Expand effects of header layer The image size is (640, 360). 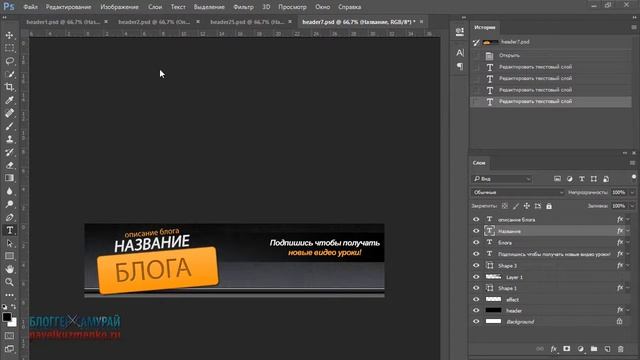[x=628, y=311]
